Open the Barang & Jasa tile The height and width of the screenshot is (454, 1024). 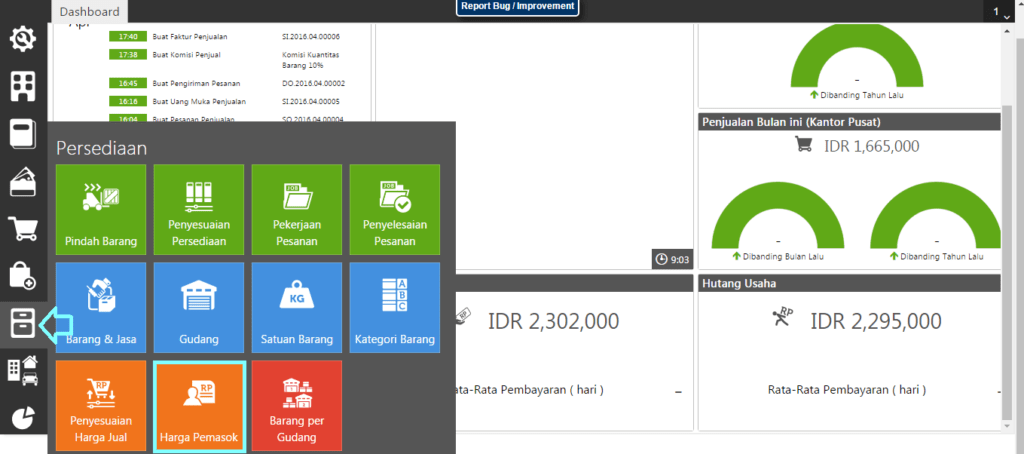pos(101,308)
